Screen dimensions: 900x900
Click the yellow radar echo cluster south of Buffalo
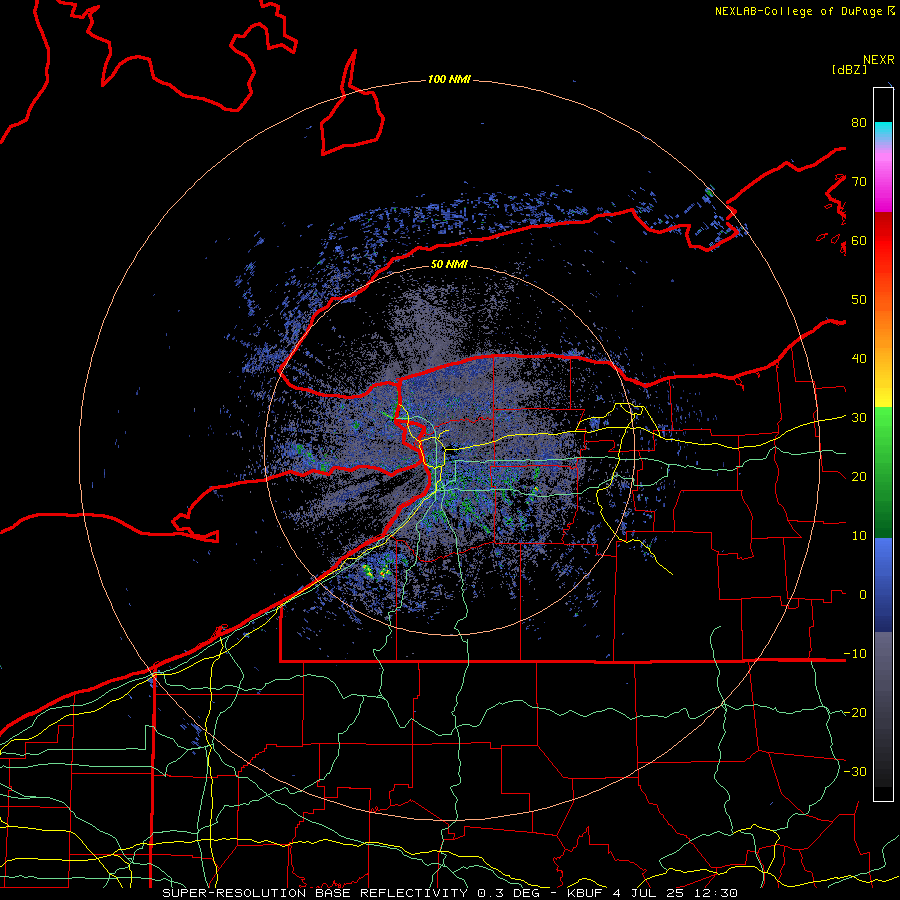pos(375,571)
